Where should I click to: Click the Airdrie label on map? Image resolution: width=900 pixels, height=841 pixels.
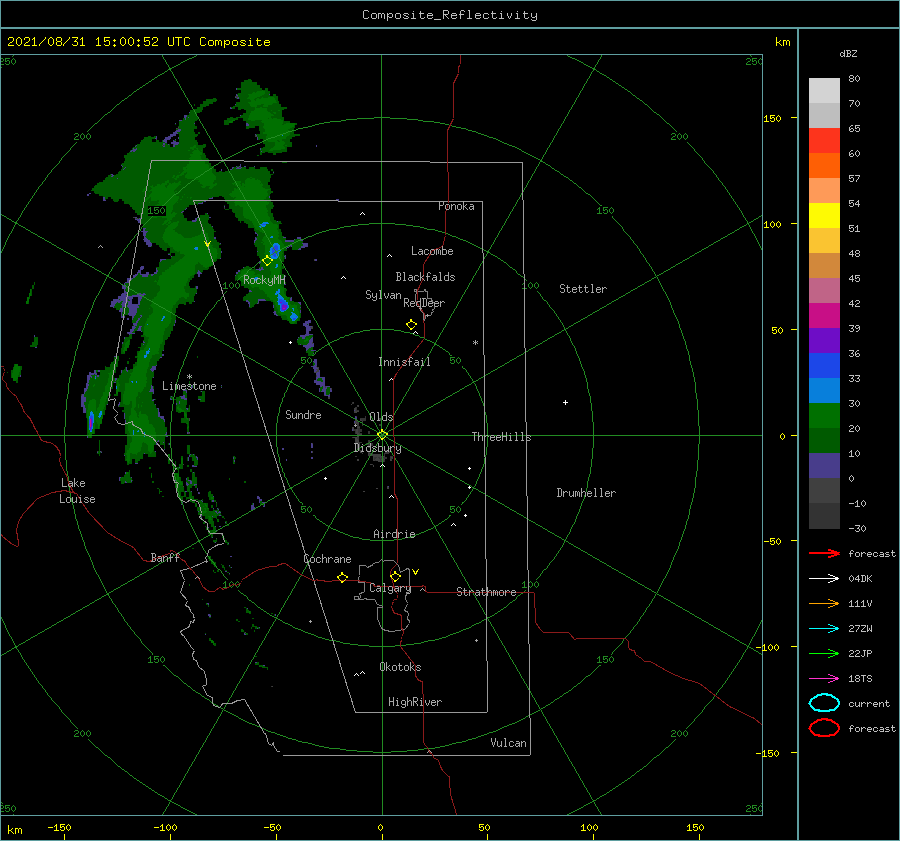coord(394,534)
